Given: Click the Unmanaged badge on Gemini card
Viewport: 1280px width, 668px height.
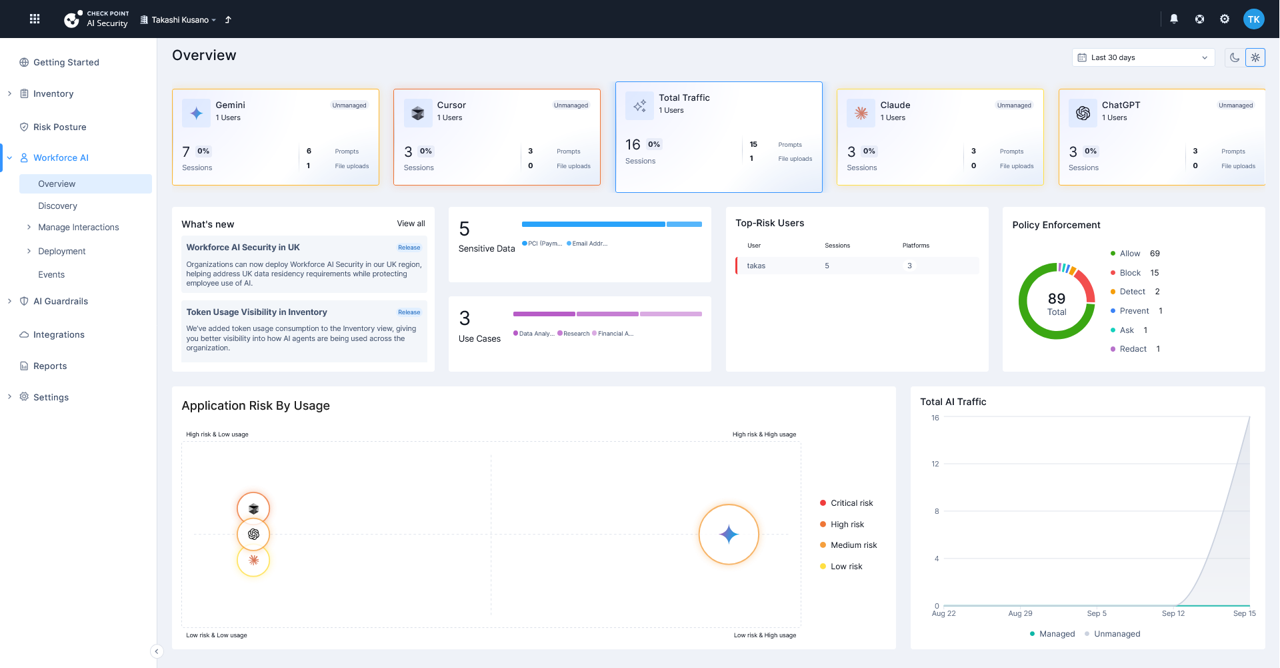Looking at the screenshot, I should [349, 105].
